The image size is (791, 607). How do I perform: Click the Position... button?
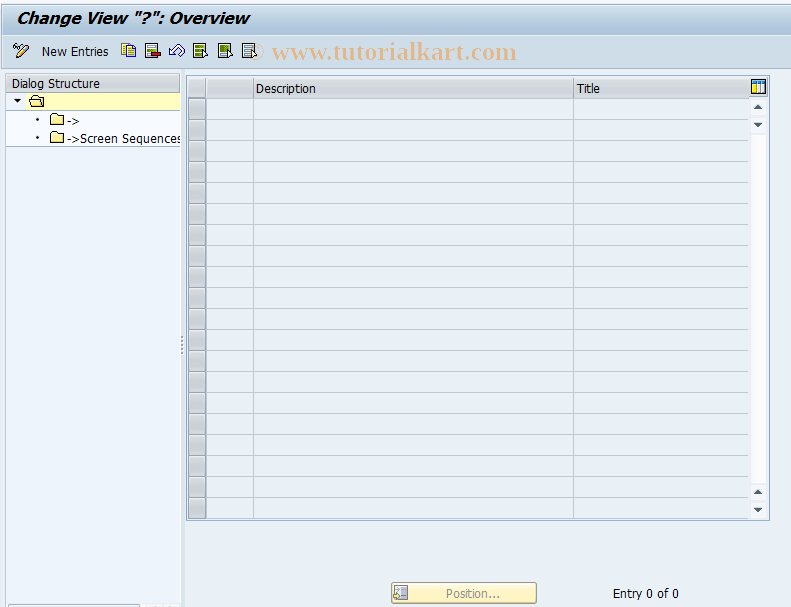click(464, 593)
